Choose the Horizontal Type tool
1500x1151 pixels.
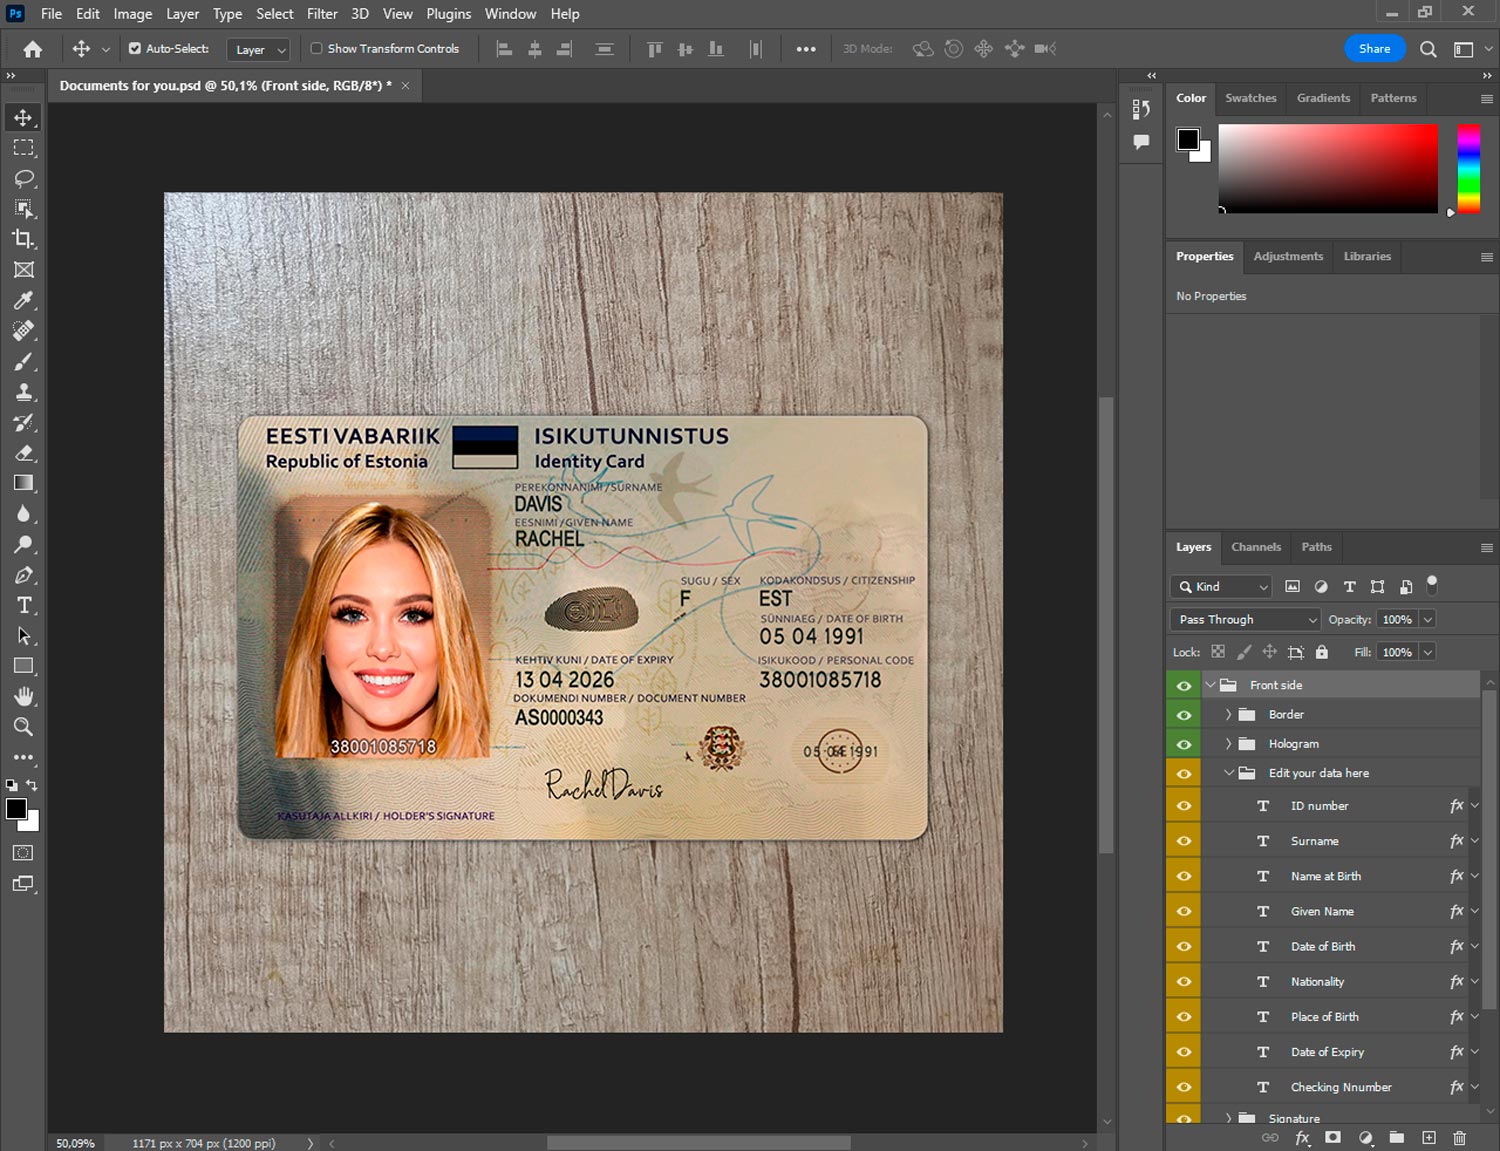tap(24, 605)
